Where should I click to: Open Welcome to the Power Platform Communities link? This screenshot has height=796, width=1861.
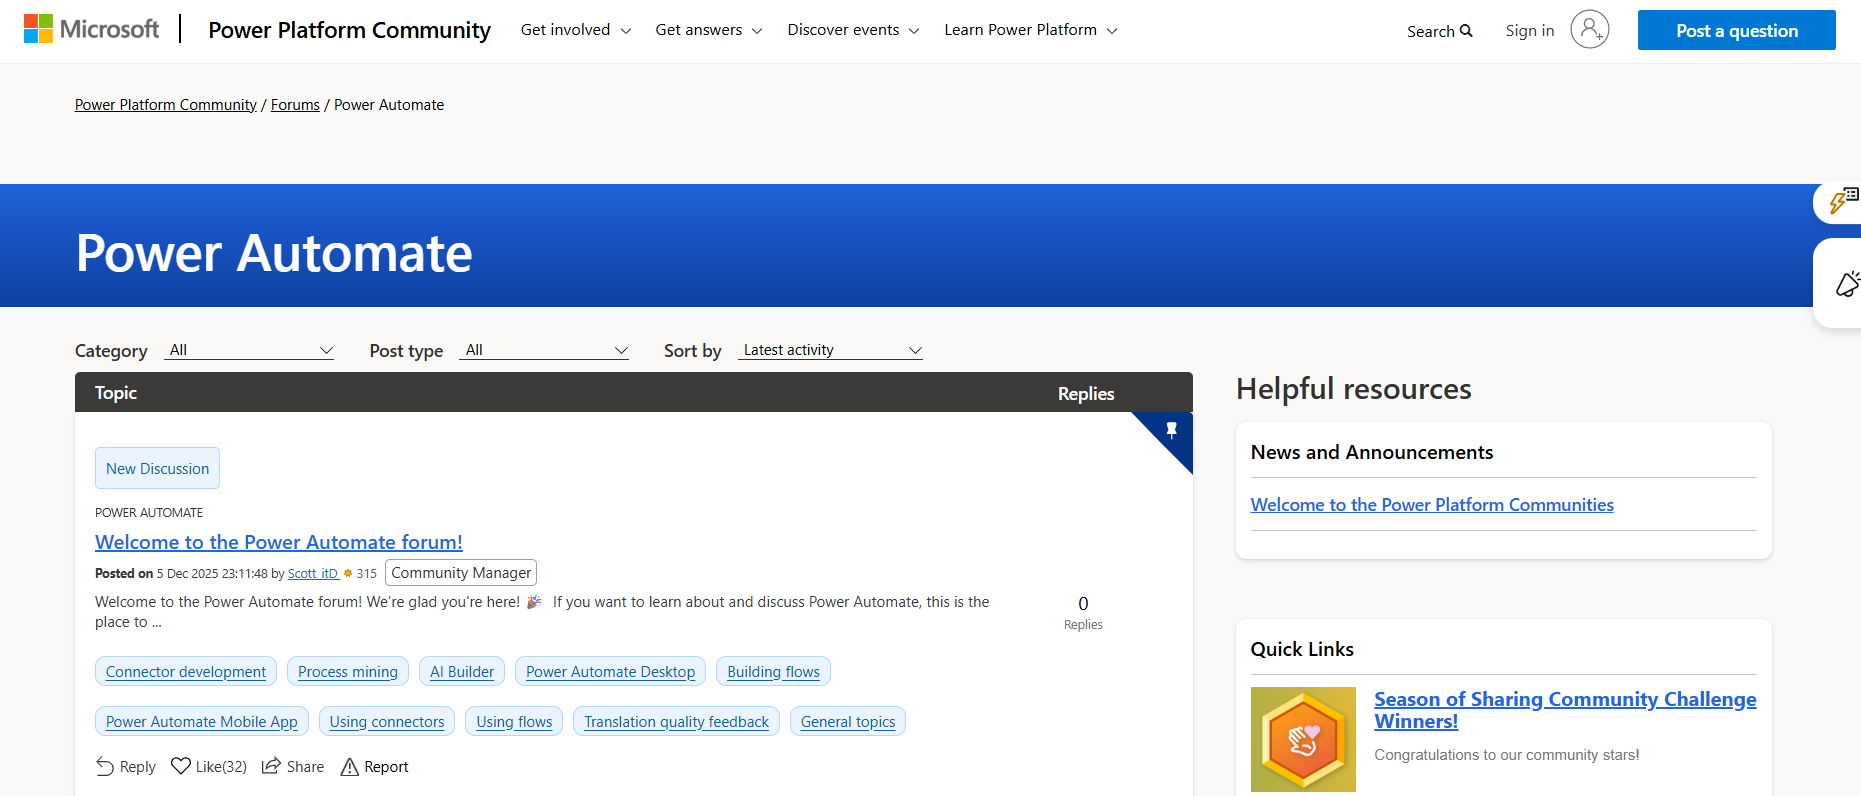[1432, 505]
